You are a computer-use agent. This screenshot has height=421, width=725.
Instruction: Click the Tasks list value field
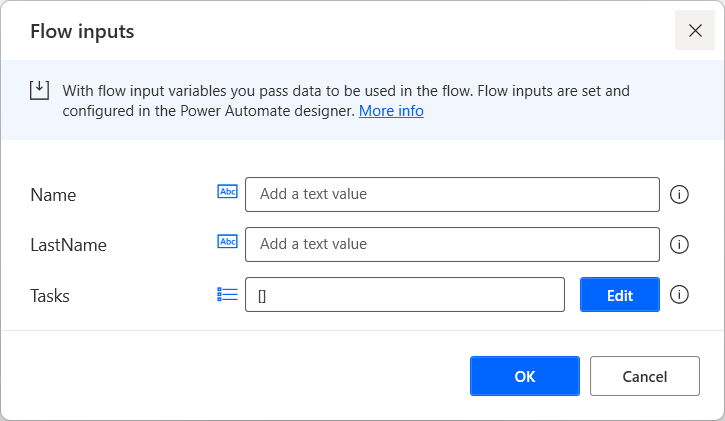tap(405, 295)
